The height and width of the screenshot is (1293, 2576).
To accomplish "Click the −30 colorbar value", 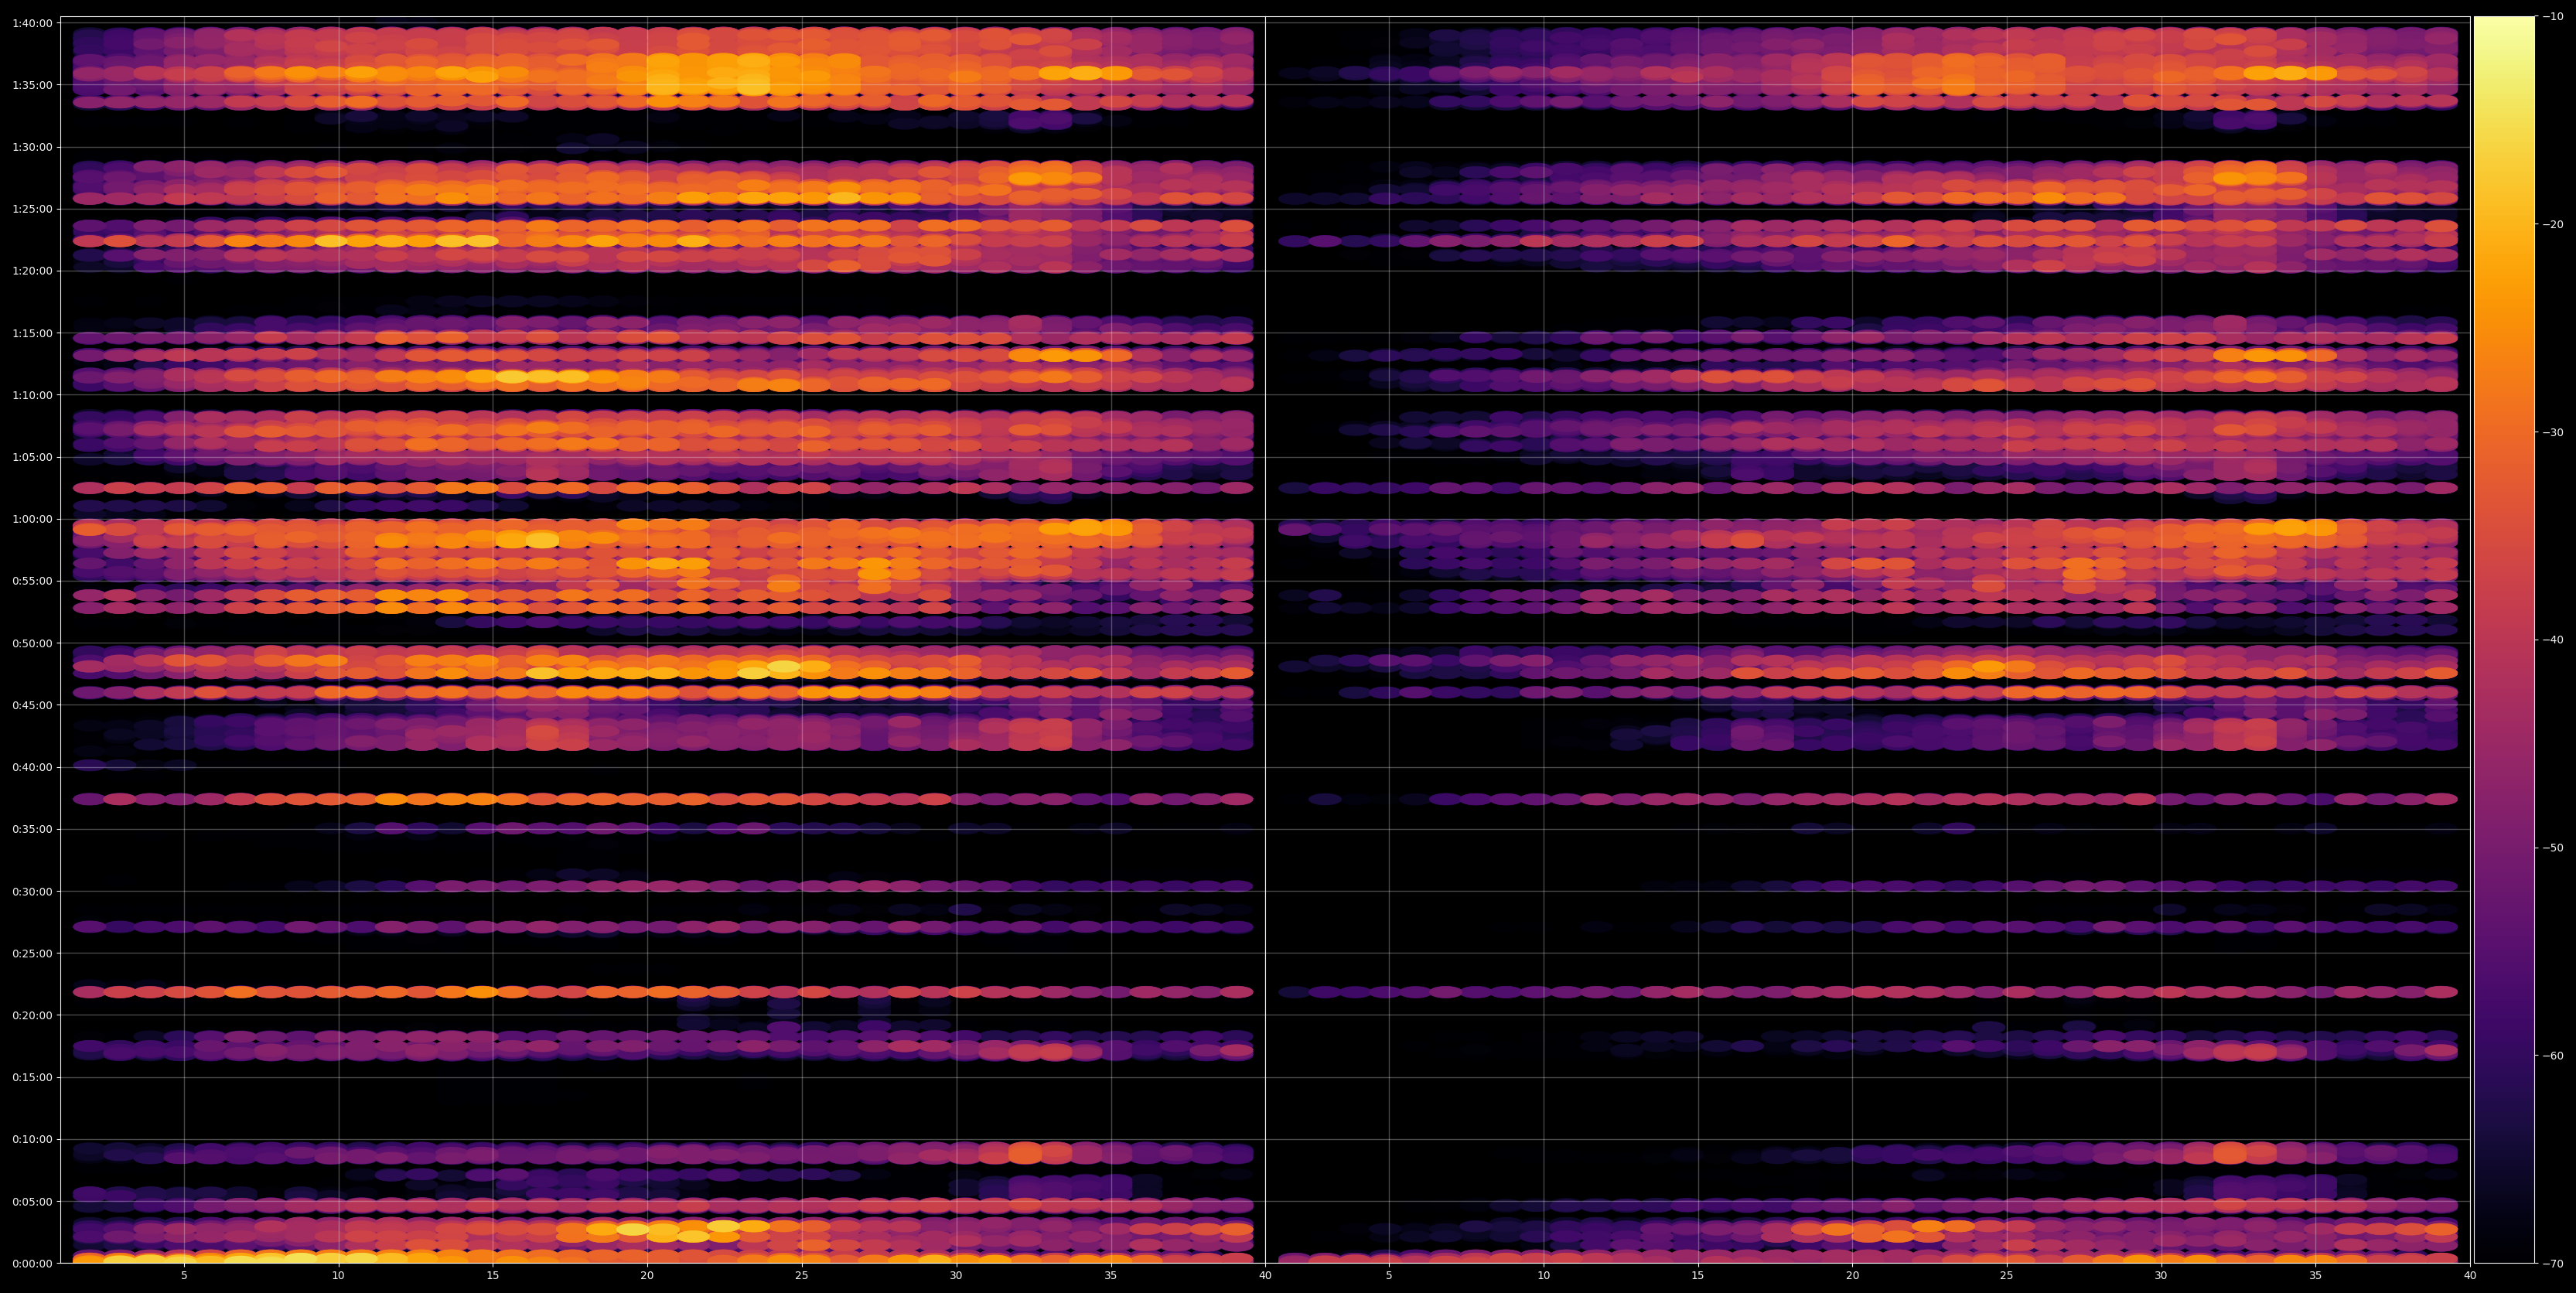I will tap(2552, 432).
